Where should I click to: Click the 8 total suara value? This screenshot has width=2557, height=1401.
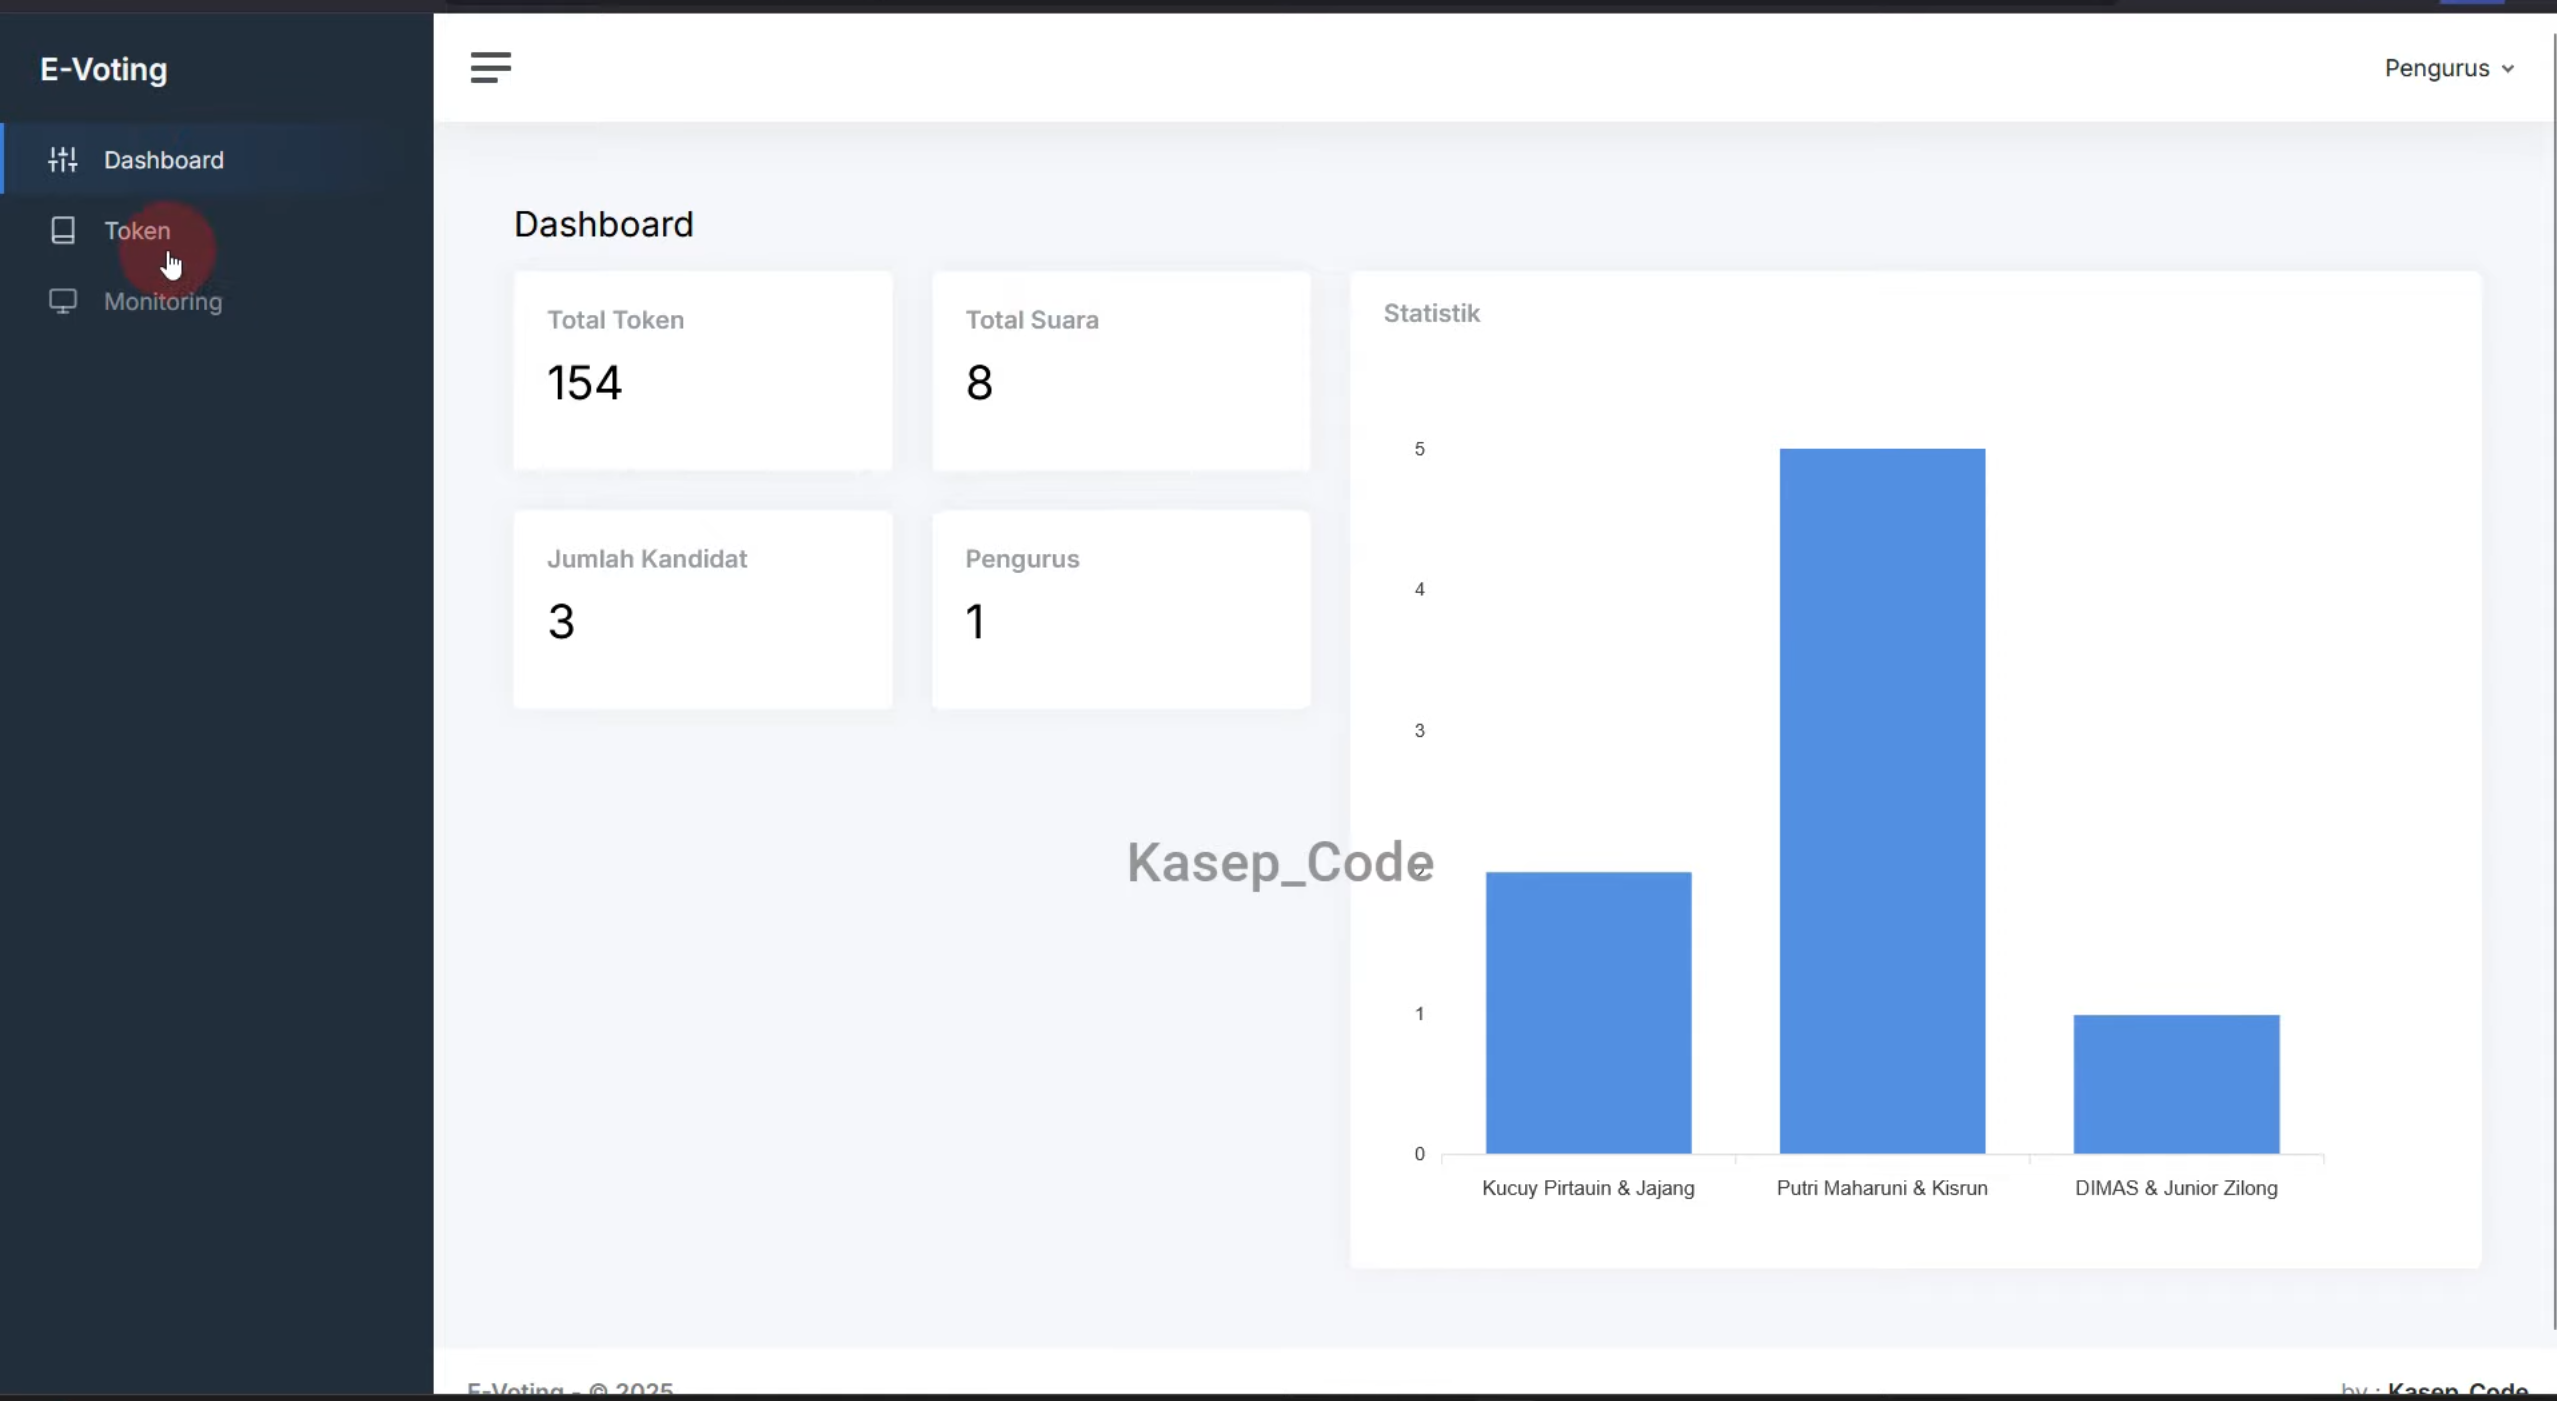(979, 382)
